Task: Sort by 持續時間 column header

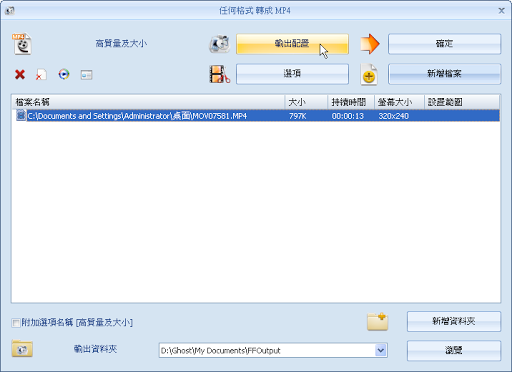Action: (x=351, y=102)
